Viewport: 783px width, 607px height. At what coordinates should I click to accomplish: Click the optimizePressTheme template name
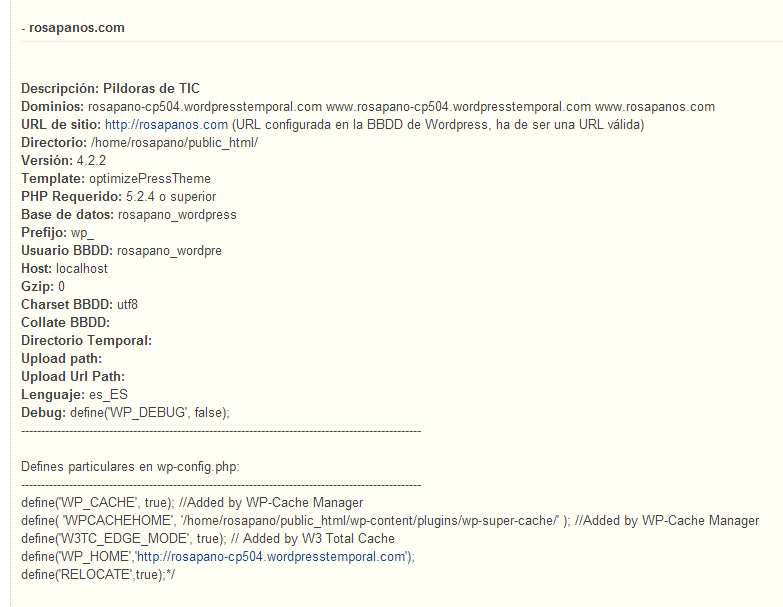pyautogui.click(x=150, y=178)
